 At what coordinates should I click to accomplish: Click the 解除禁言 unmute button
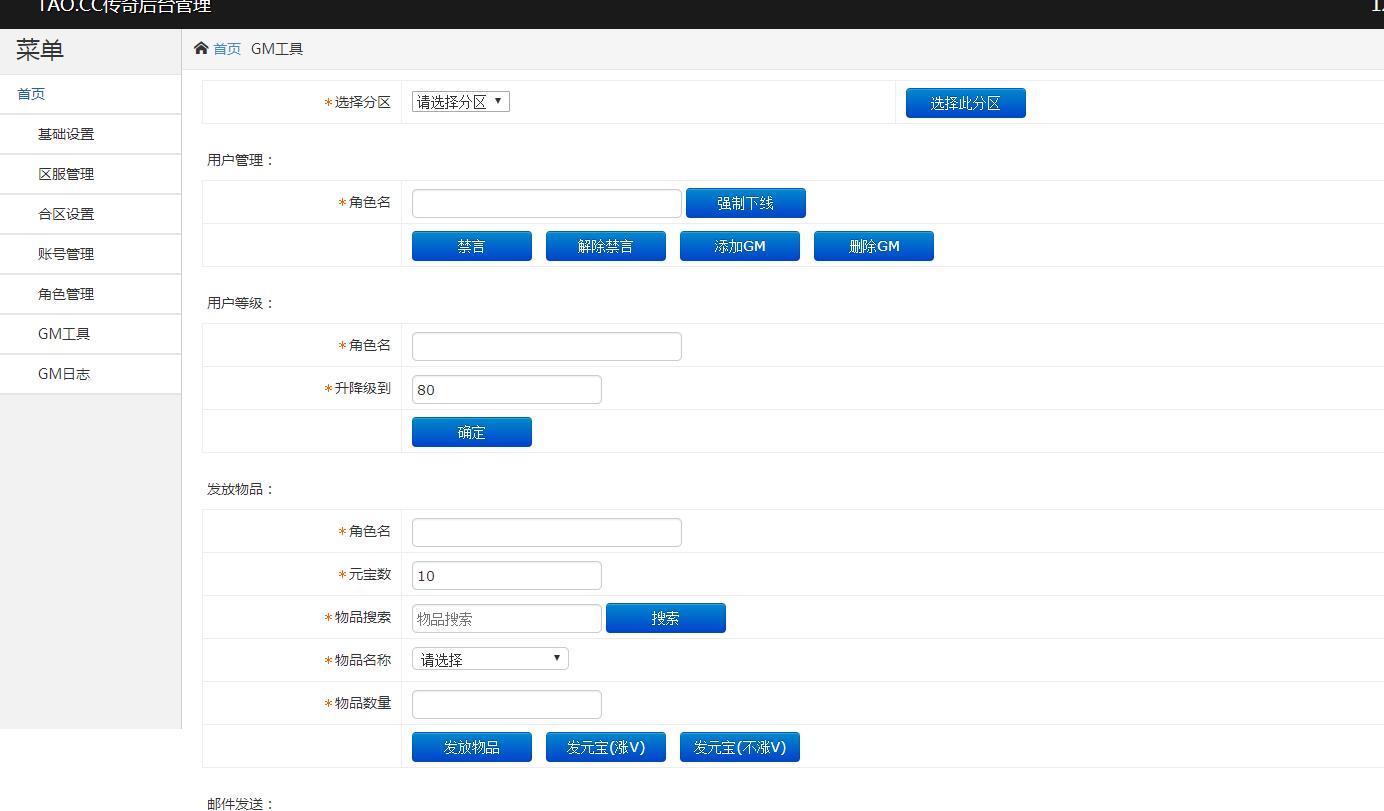605,246
